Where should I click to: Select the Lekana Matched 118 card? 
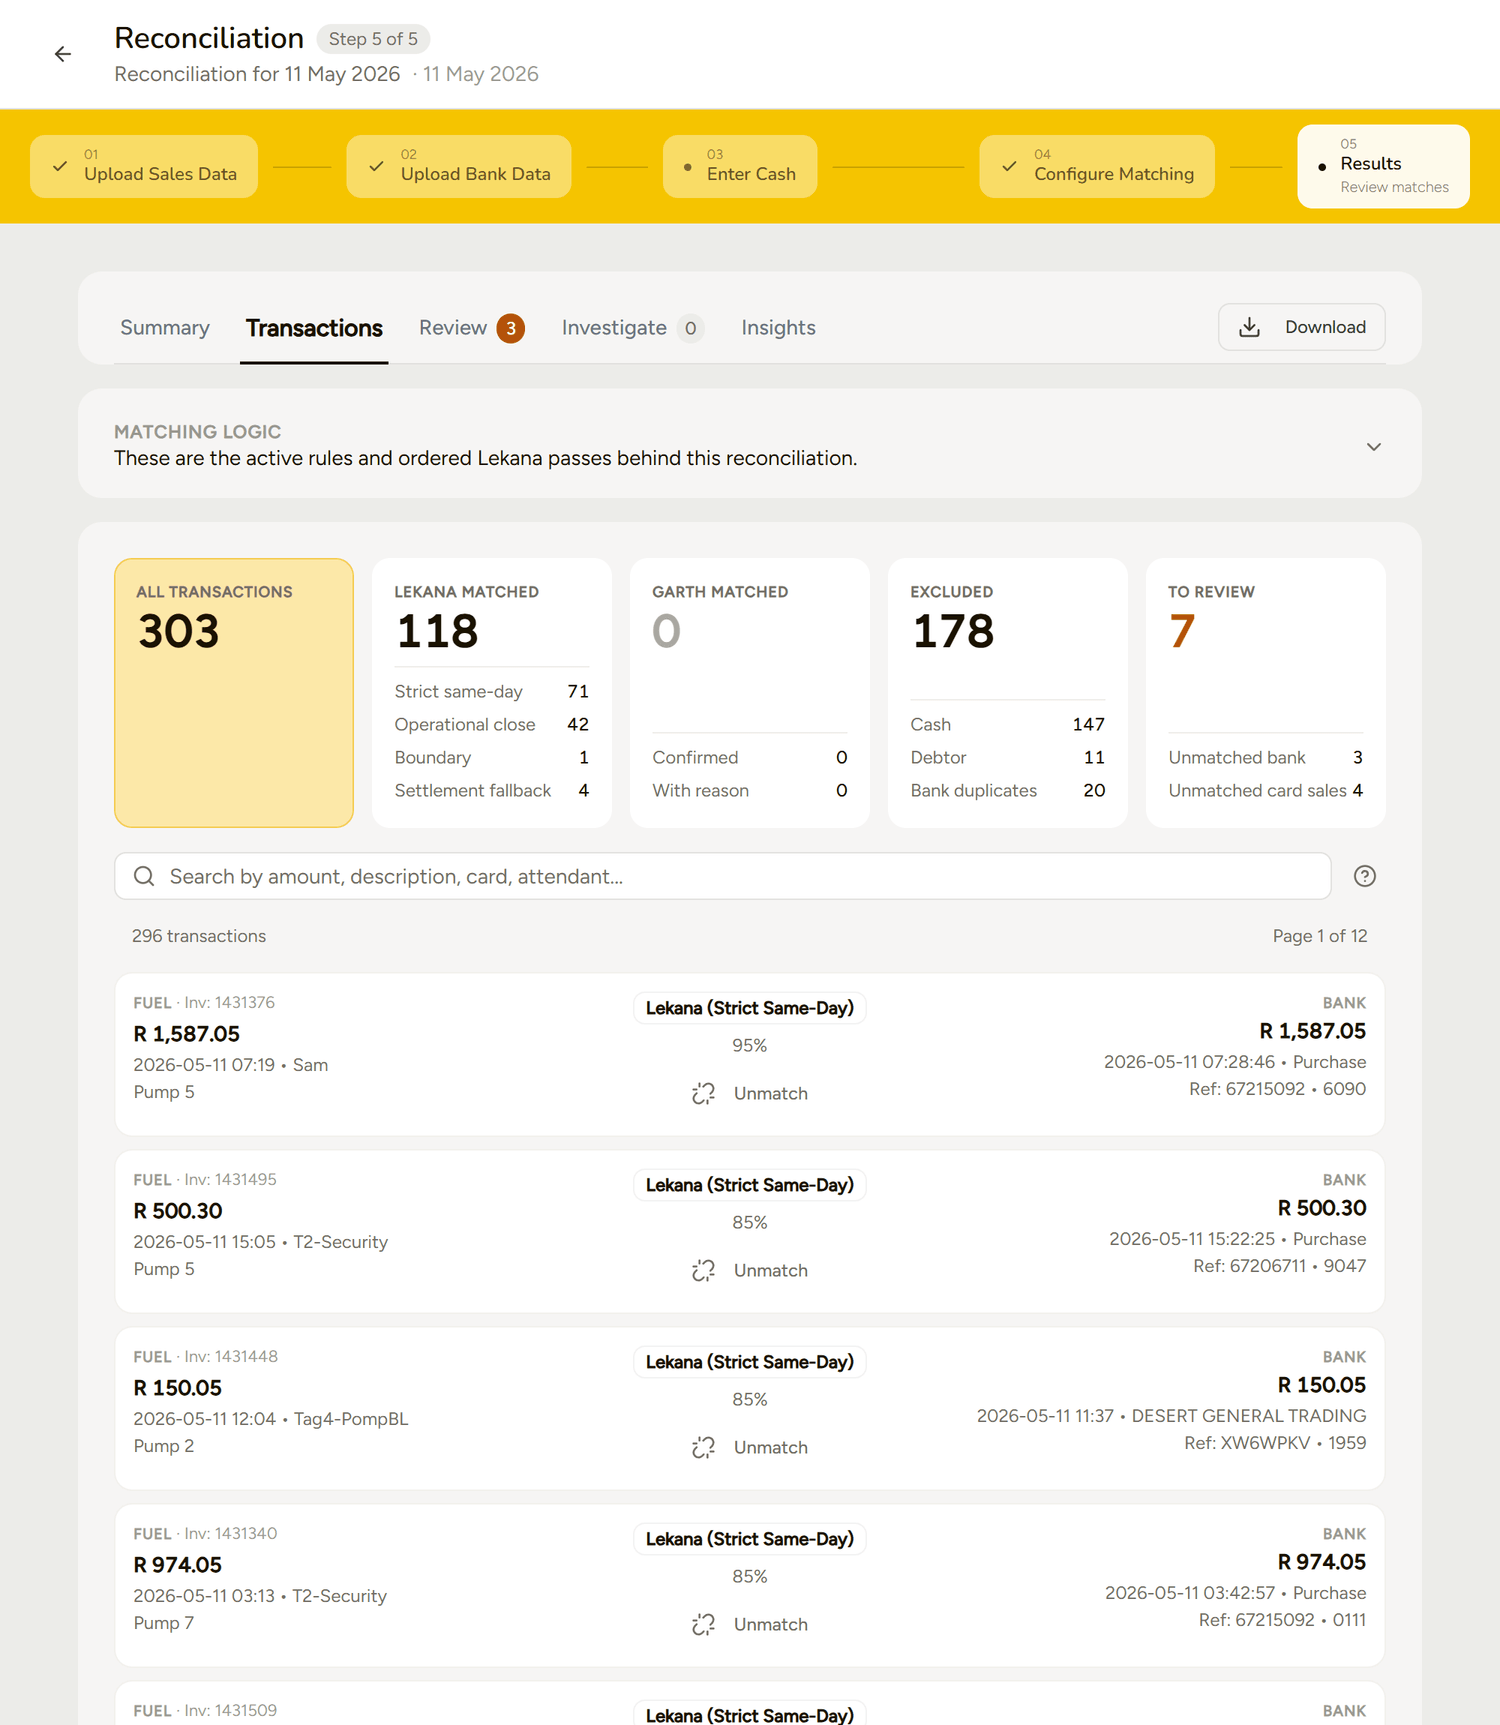[492, 693]
